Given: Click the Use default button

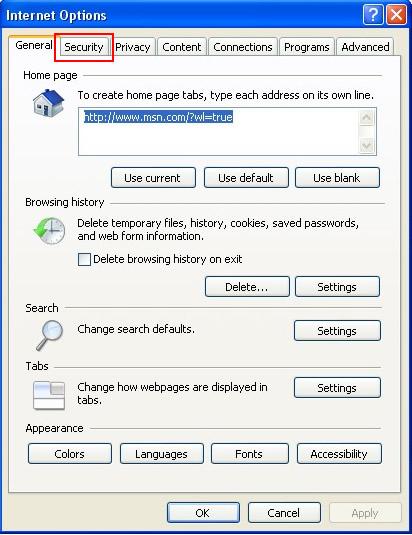Looking at the screenshot, I should 246,177.
